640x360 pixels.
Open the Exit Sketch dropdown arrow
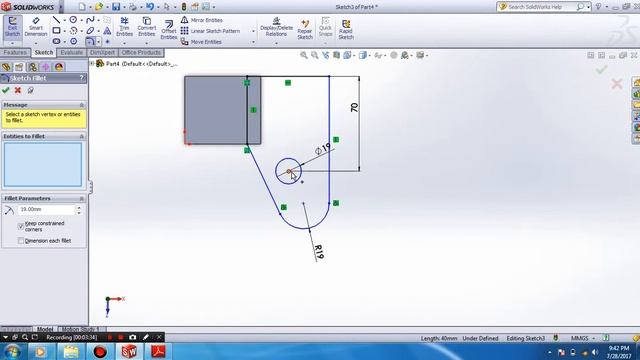click(x=12, y=42)
